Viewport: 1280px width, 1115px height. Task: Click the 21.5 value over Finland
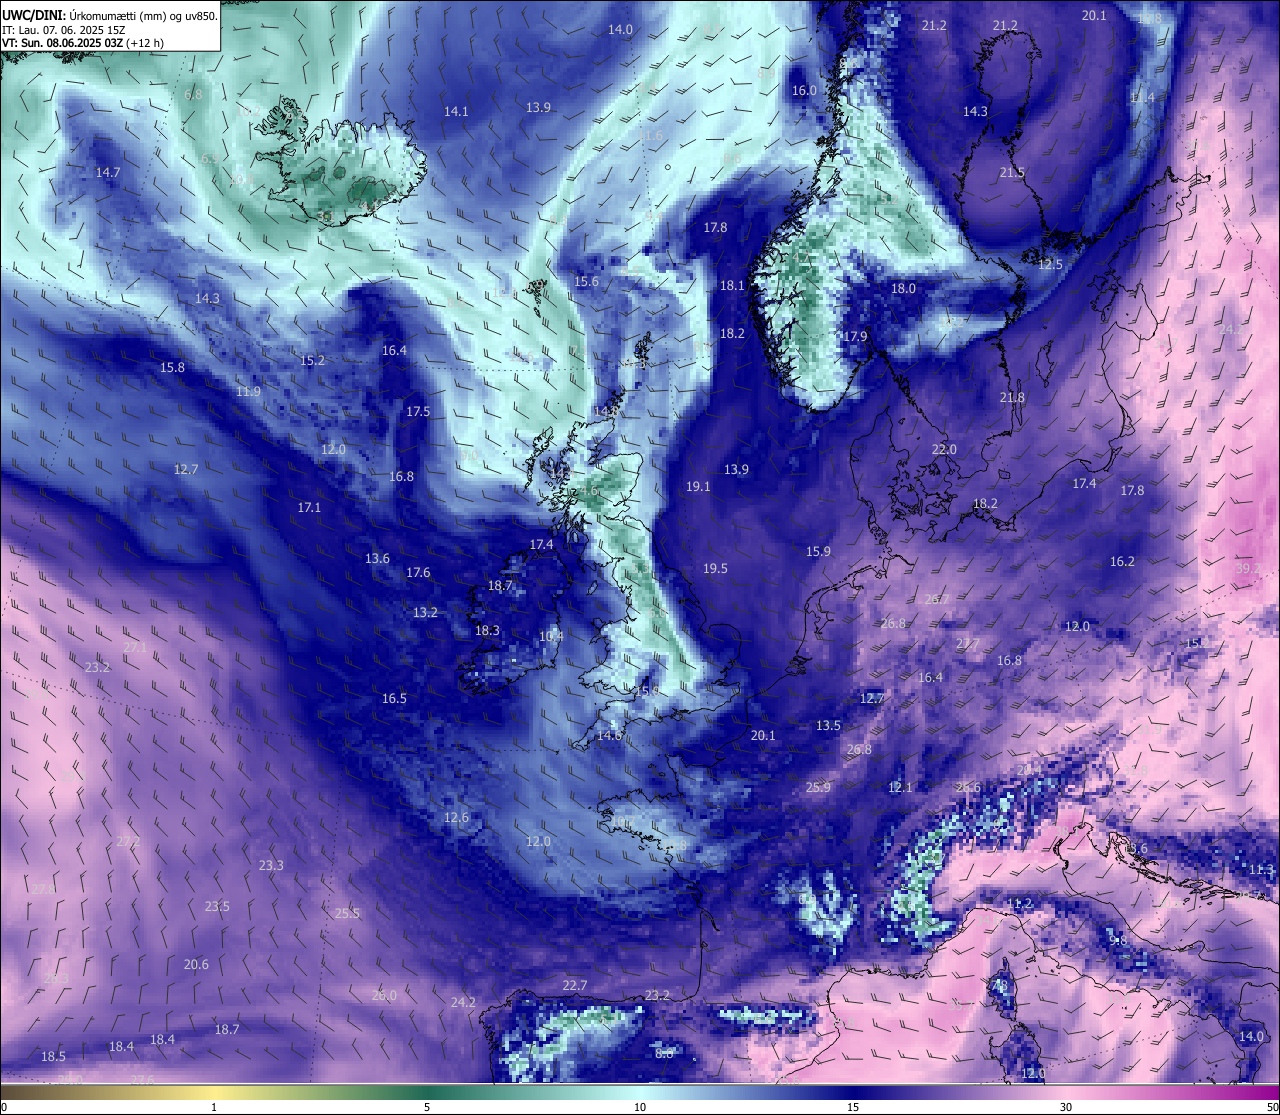pos(1012,173)
